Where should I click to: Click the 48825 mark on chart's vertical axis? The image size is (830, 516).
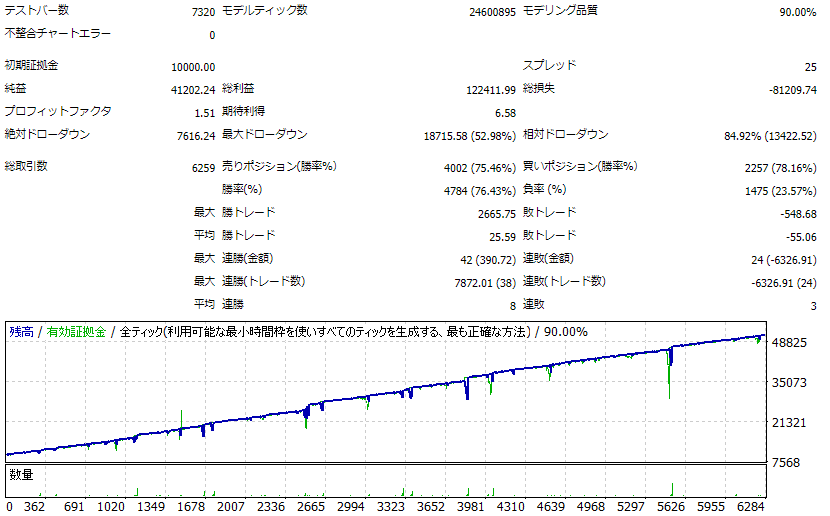point(790,343)
